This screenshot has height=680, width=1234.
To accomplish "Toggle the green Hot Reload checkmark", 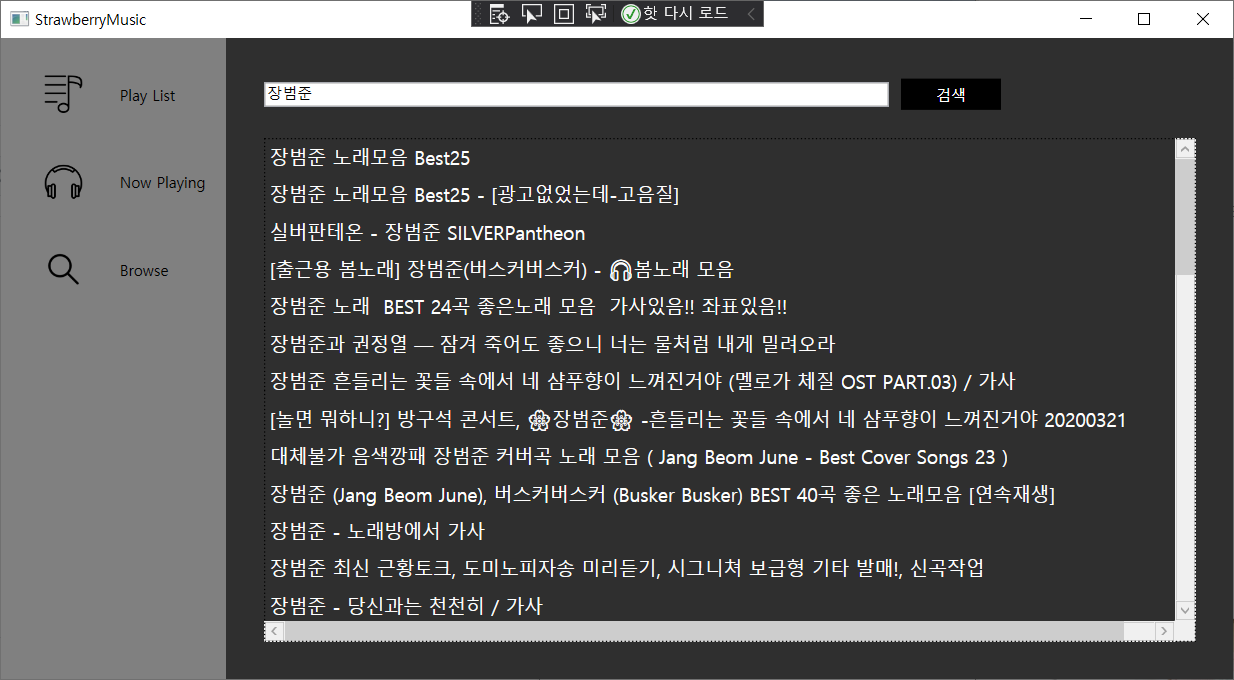I will (628, 13).
